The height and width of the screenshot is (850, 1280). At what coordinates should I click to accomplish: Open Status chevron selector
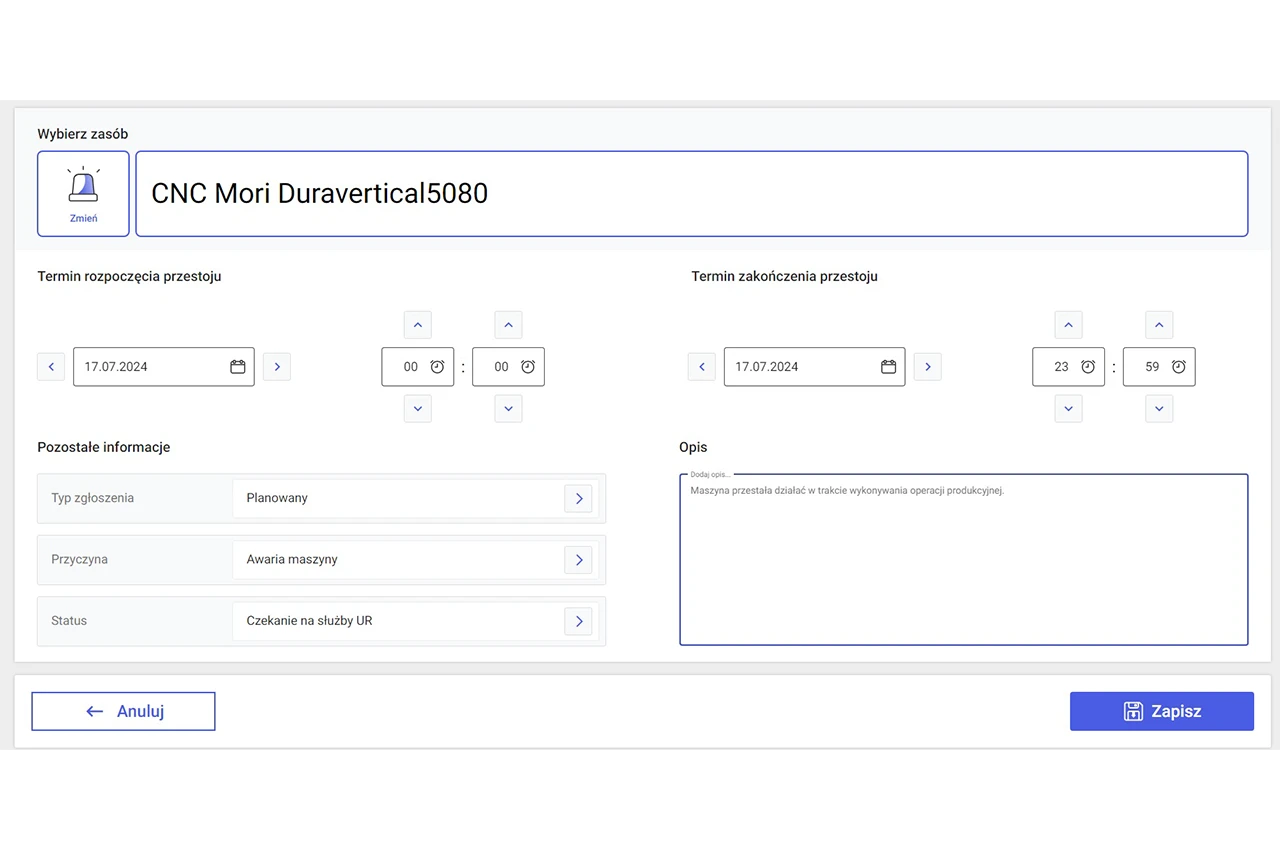578,621
